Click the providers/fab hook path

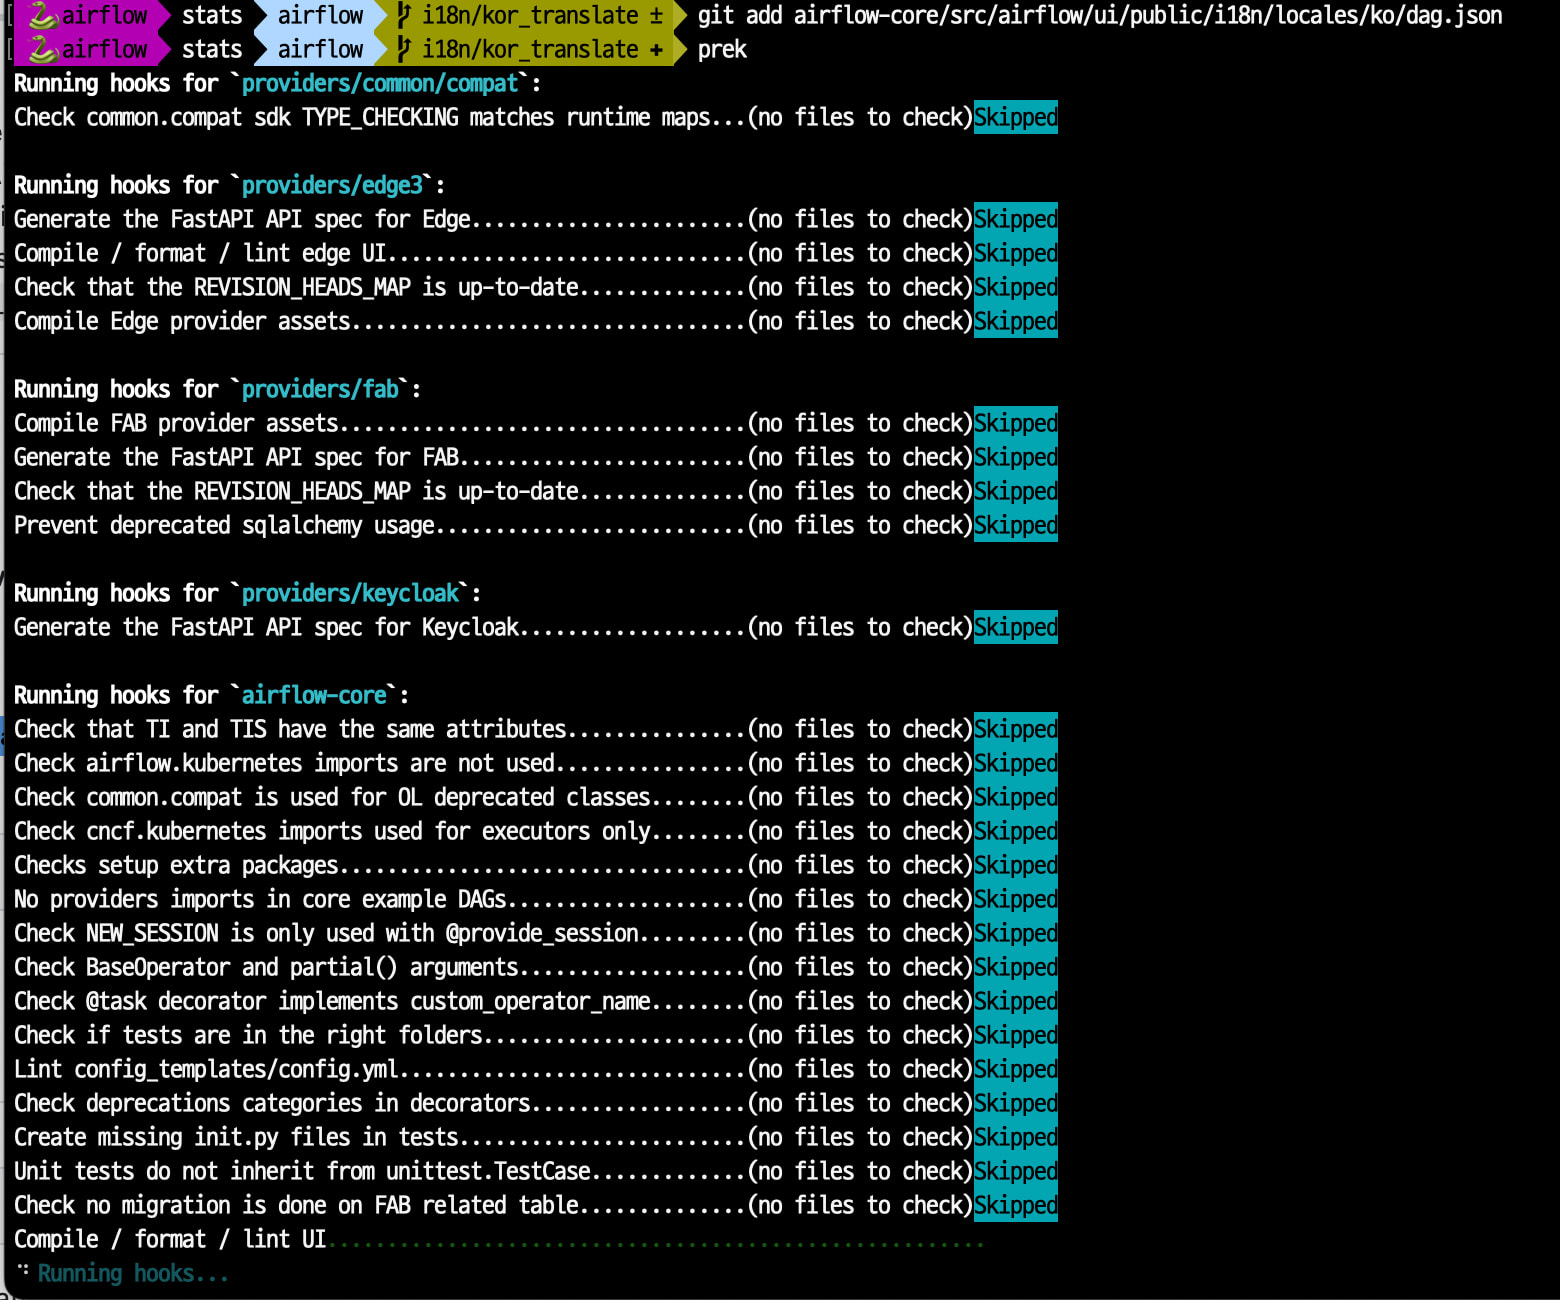pyautogui.click(x=320, y=389)
